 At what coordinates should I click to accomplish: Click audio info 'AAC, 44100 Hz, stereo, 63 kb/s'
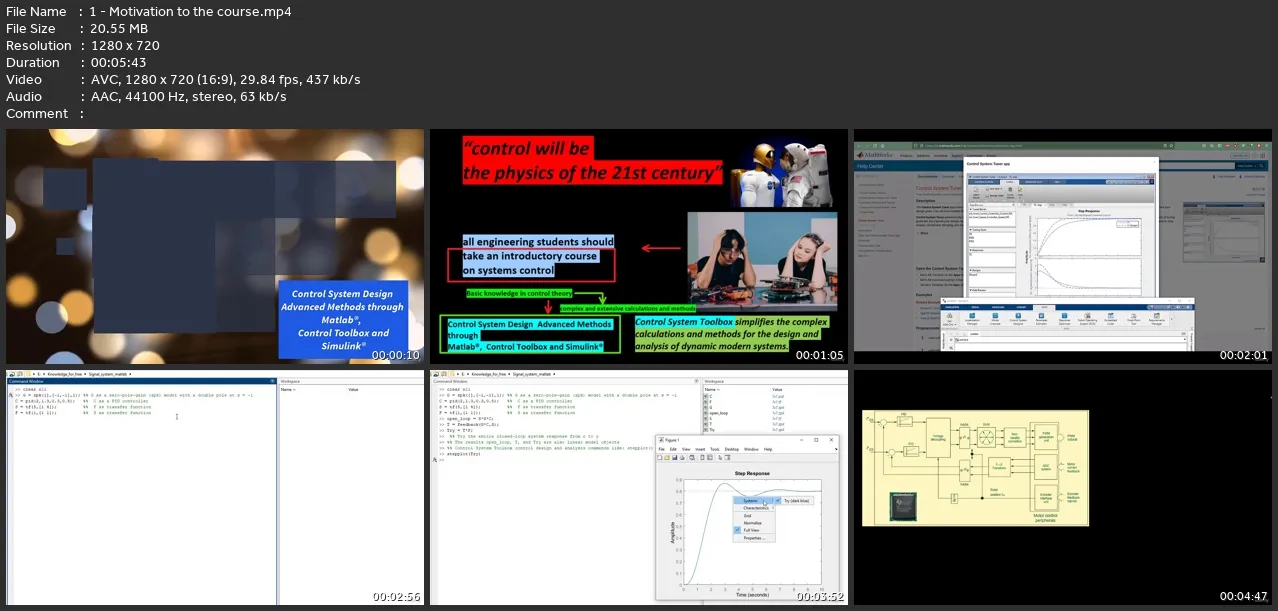(188, 97)
